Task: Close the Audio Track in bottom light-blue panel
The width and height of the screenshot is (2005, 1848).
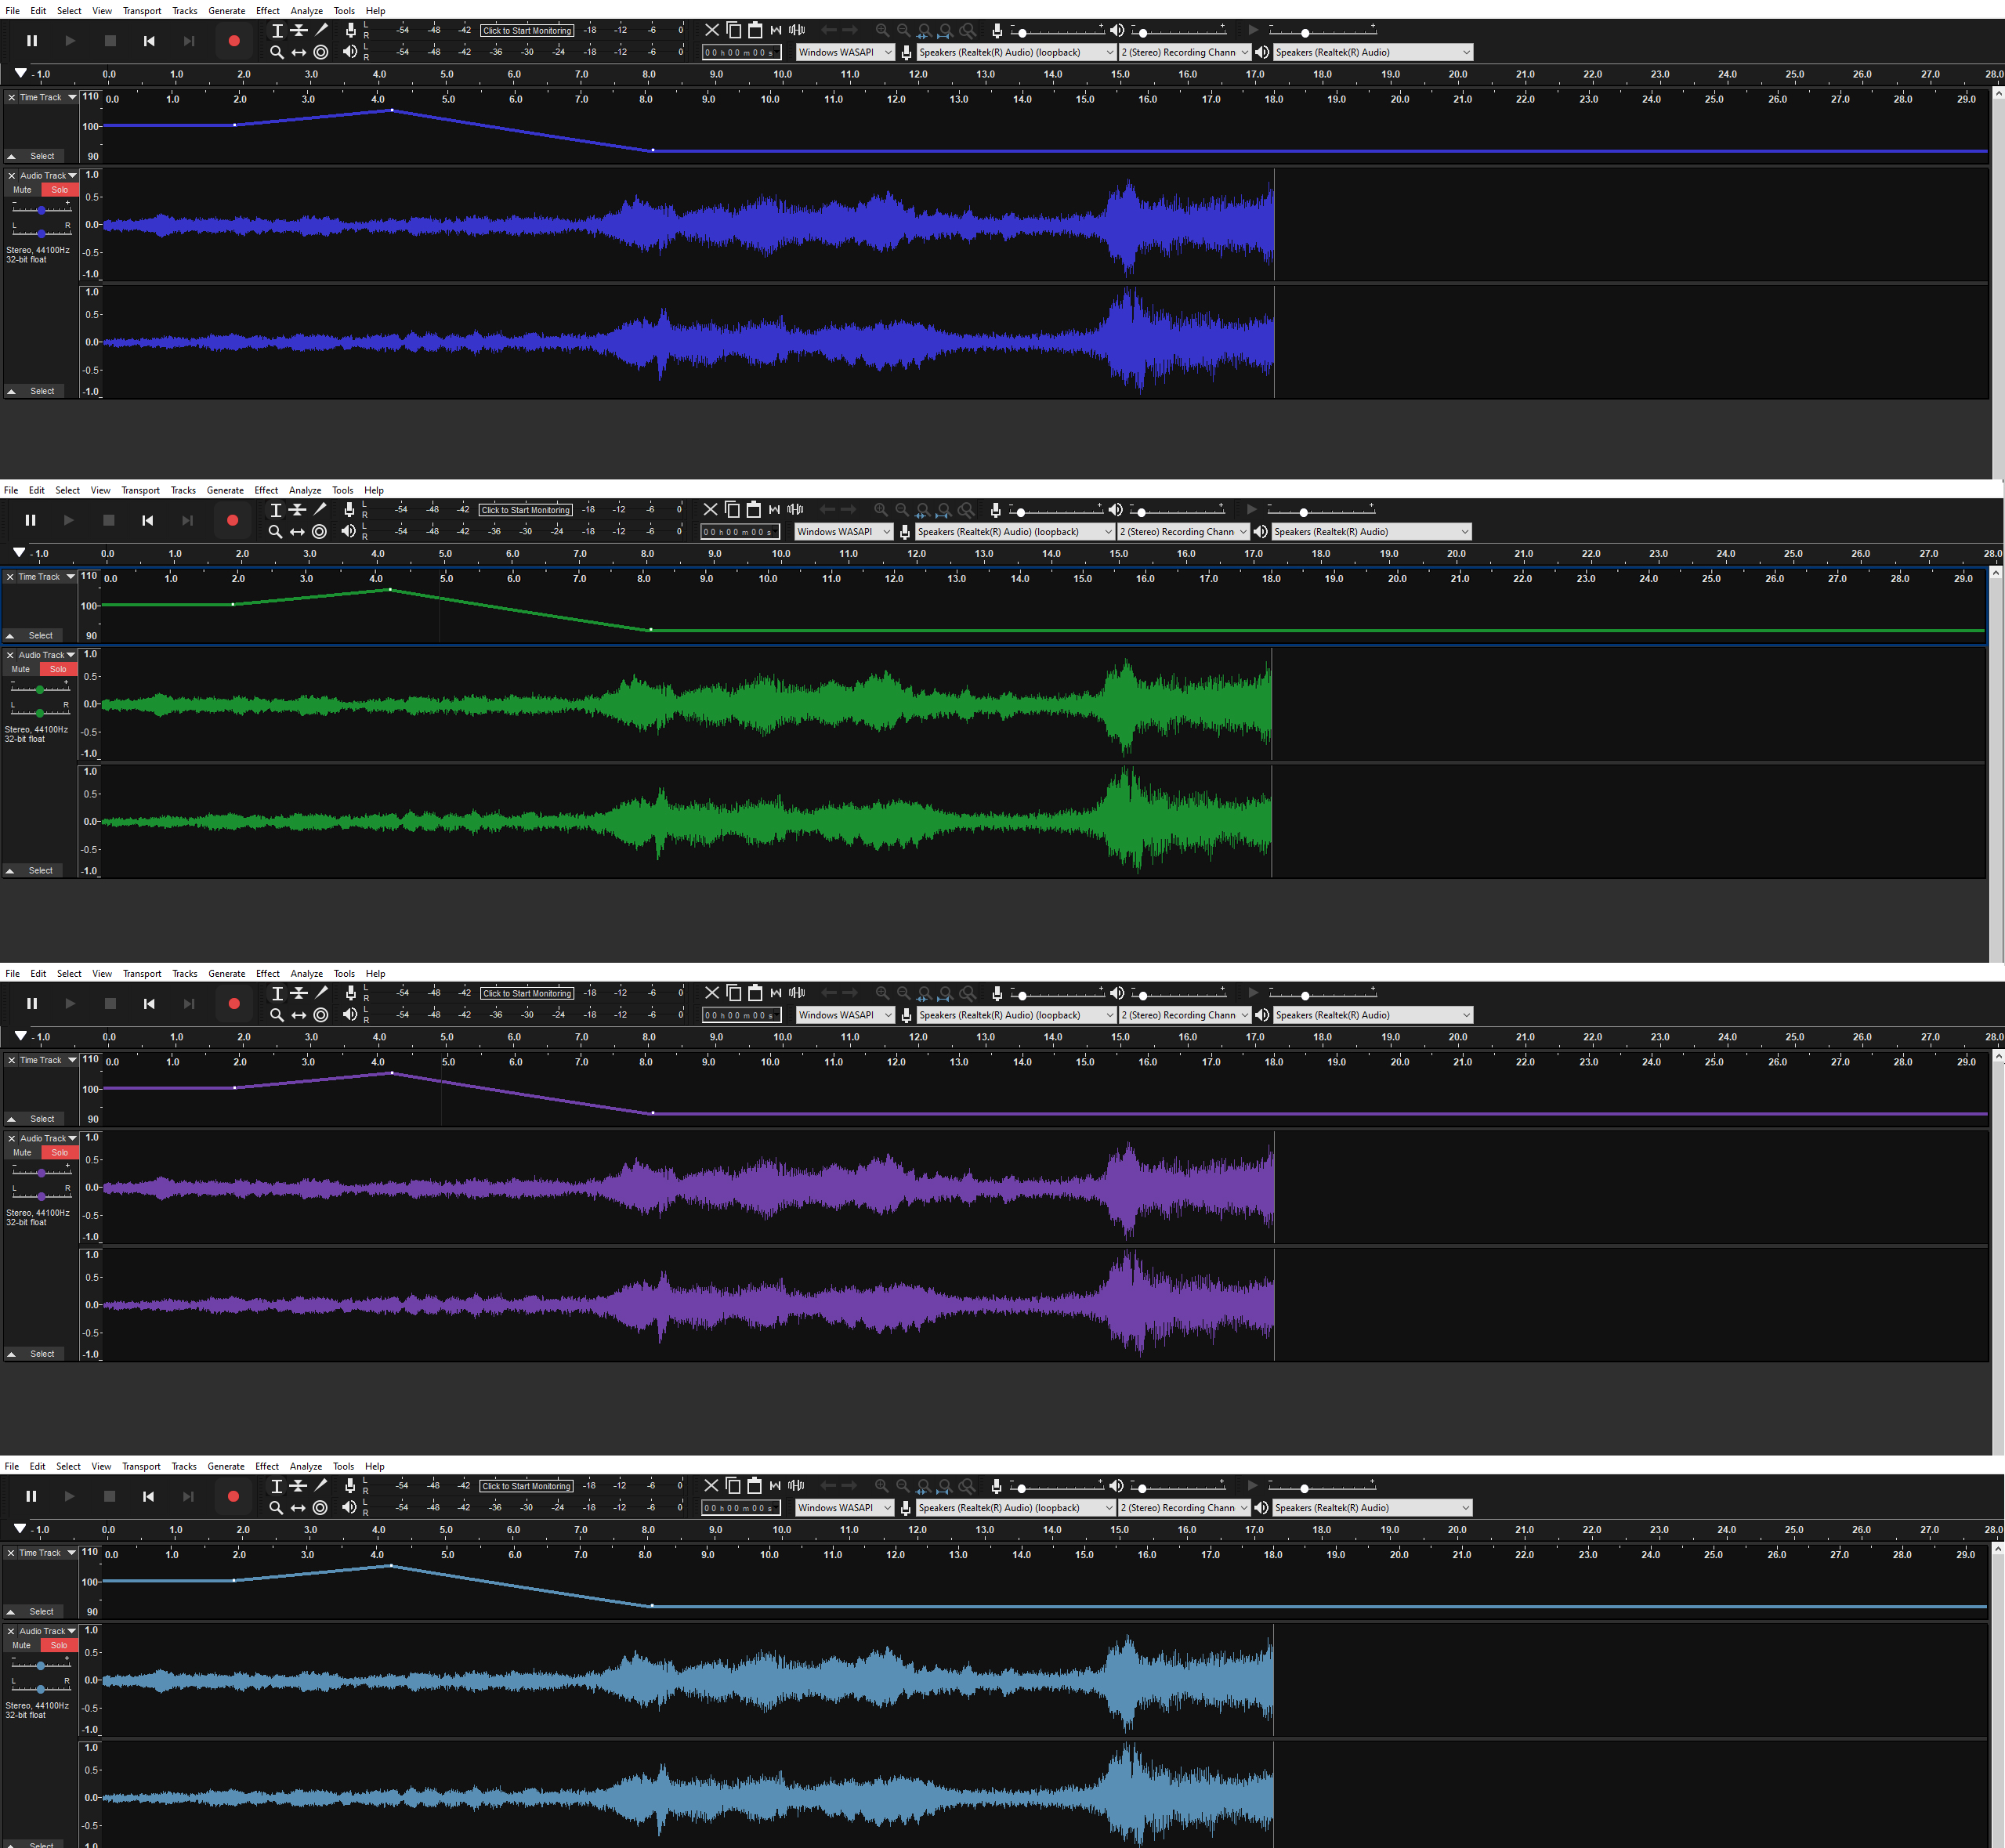Action: click(10, 1631)
